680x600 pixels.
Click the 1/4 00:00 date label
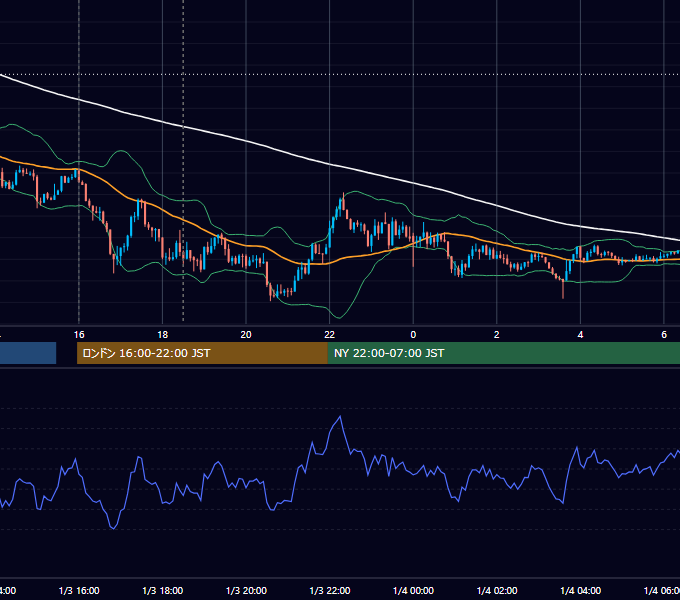coord(413,590)
